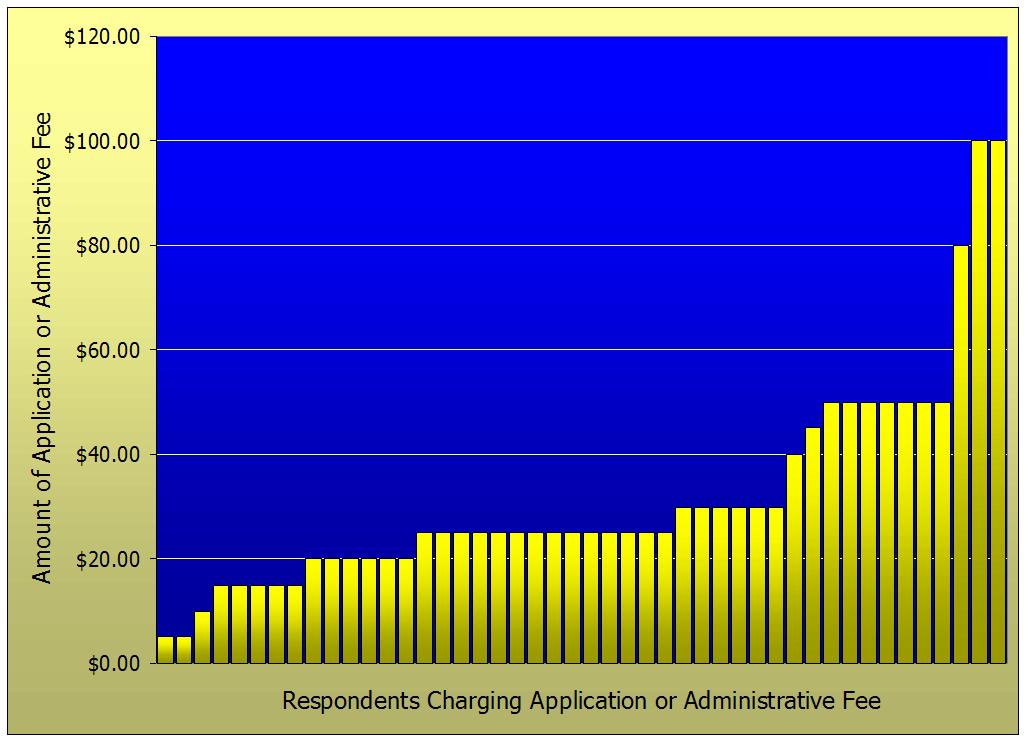The width and height of the screenshot is (1027, 742).
Task: Select the leftmost $5 bar
Action: click(x=166, y=650)
